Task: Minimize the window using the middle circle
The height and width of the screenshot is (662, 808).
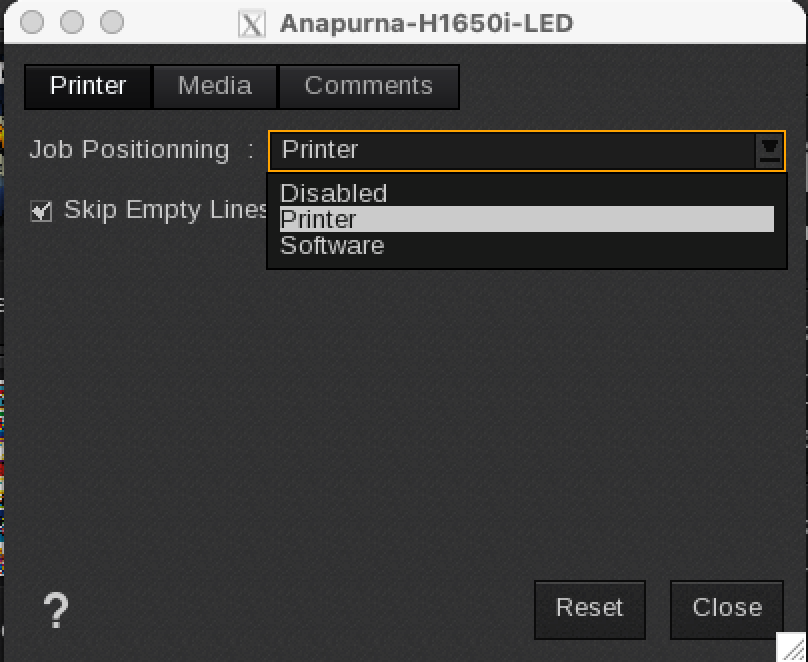Action: point(72,22)
